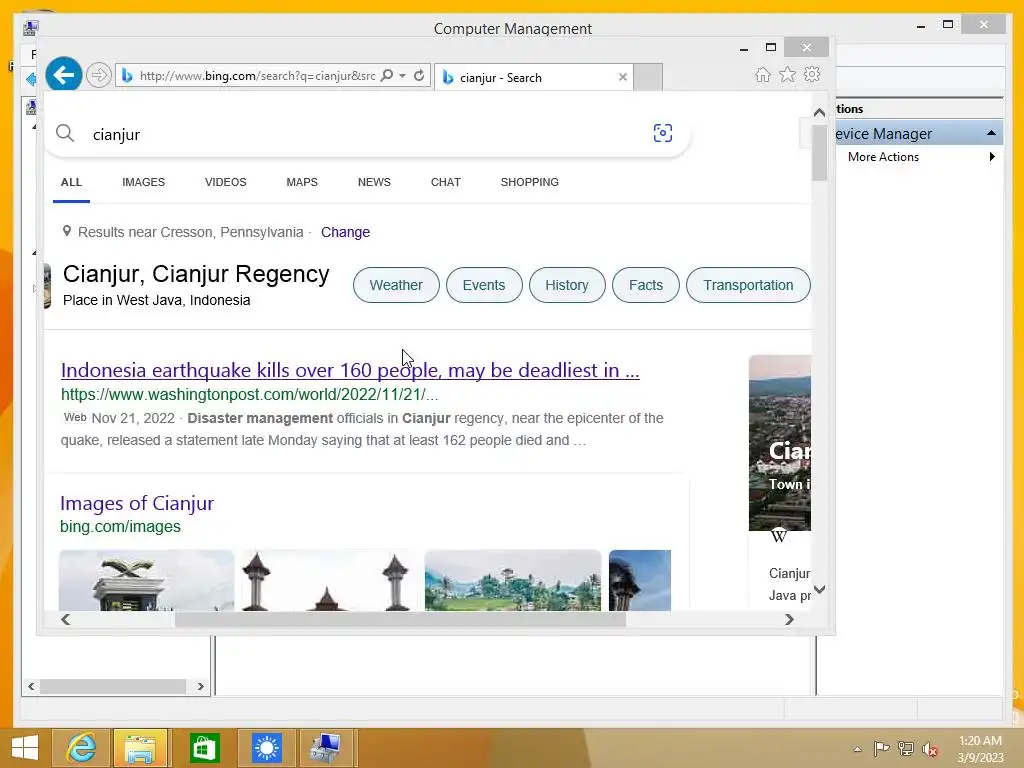Open the Windows Start button

(25, 748)
